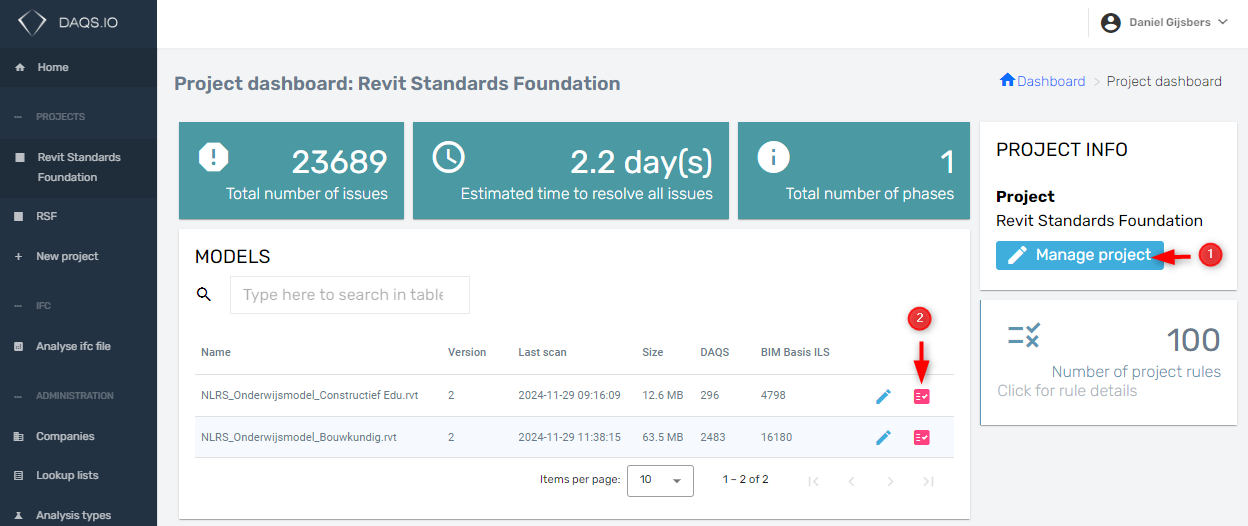The height and width of the screenshot is (526, 1248).
Task: Open results checklist for Constructief Edu model
Action: click(x=922, y=396)
